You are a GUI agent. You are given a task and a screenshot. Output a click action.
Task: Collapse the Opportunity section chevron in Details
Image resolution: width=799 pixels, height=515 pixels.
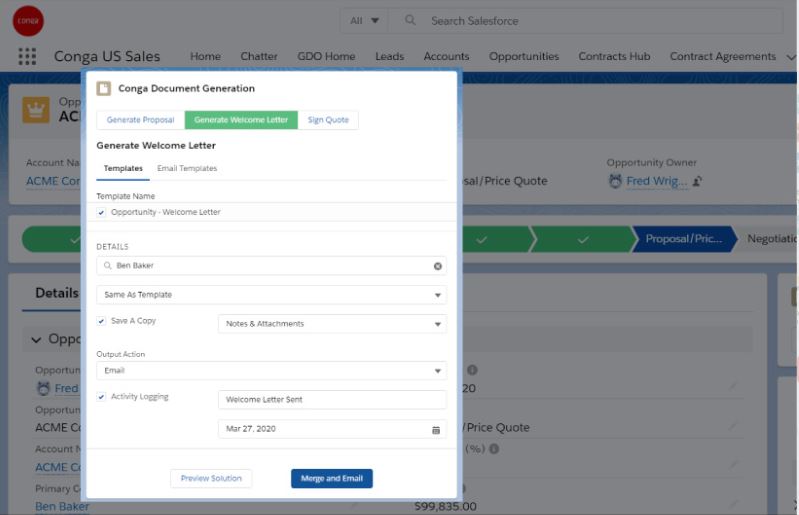click(36, 340)
